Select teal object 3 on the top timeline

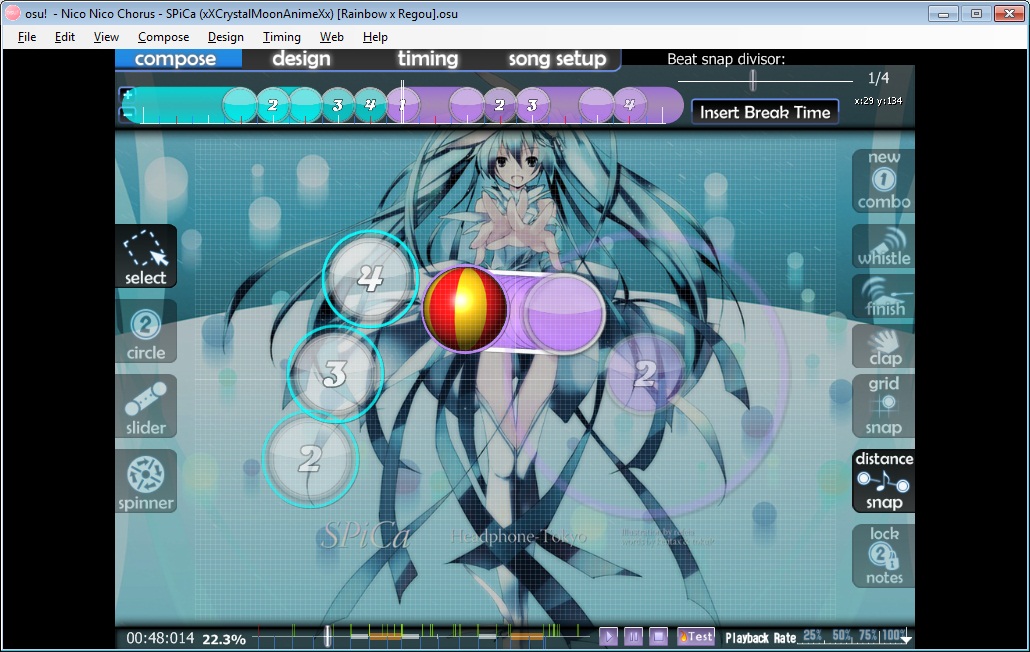tap(338, 105)
